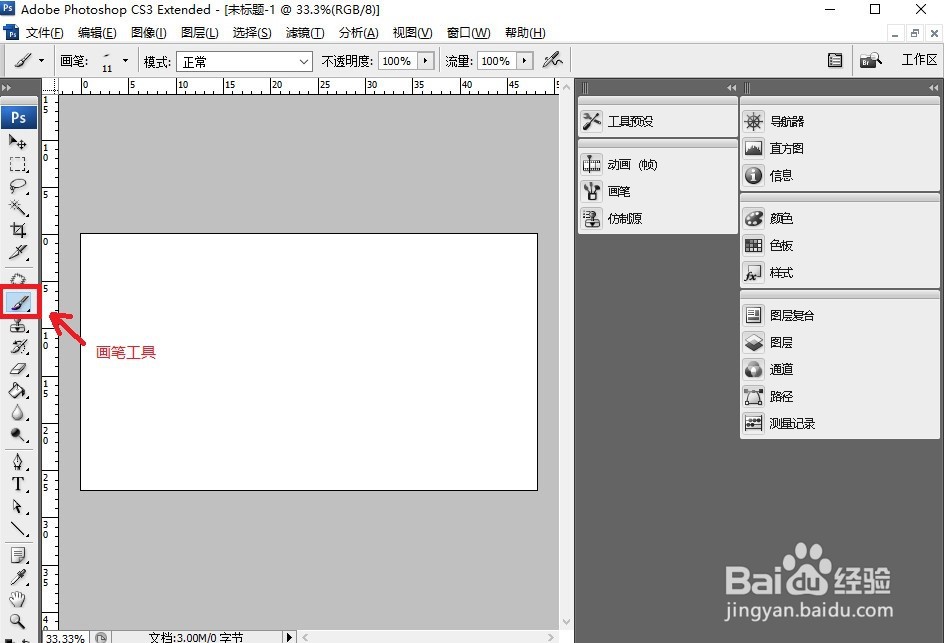
Task: Open the 导航器 panel
Action: coord(839,121)
